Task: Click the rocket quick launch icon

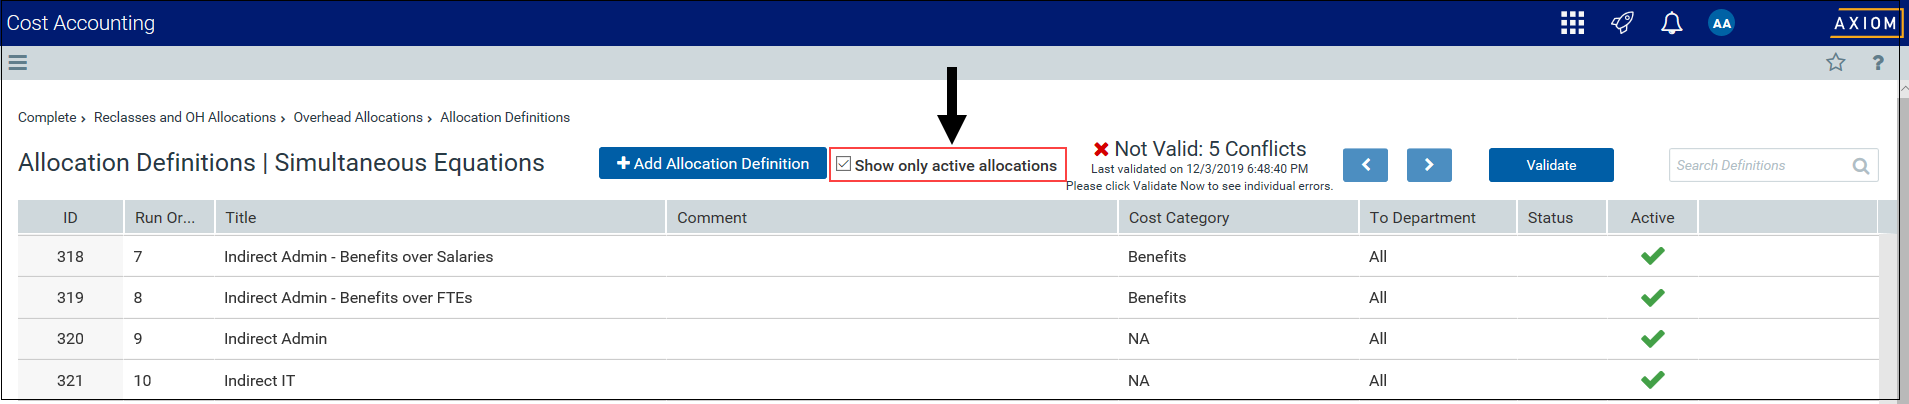Action: pos(1622,23)
